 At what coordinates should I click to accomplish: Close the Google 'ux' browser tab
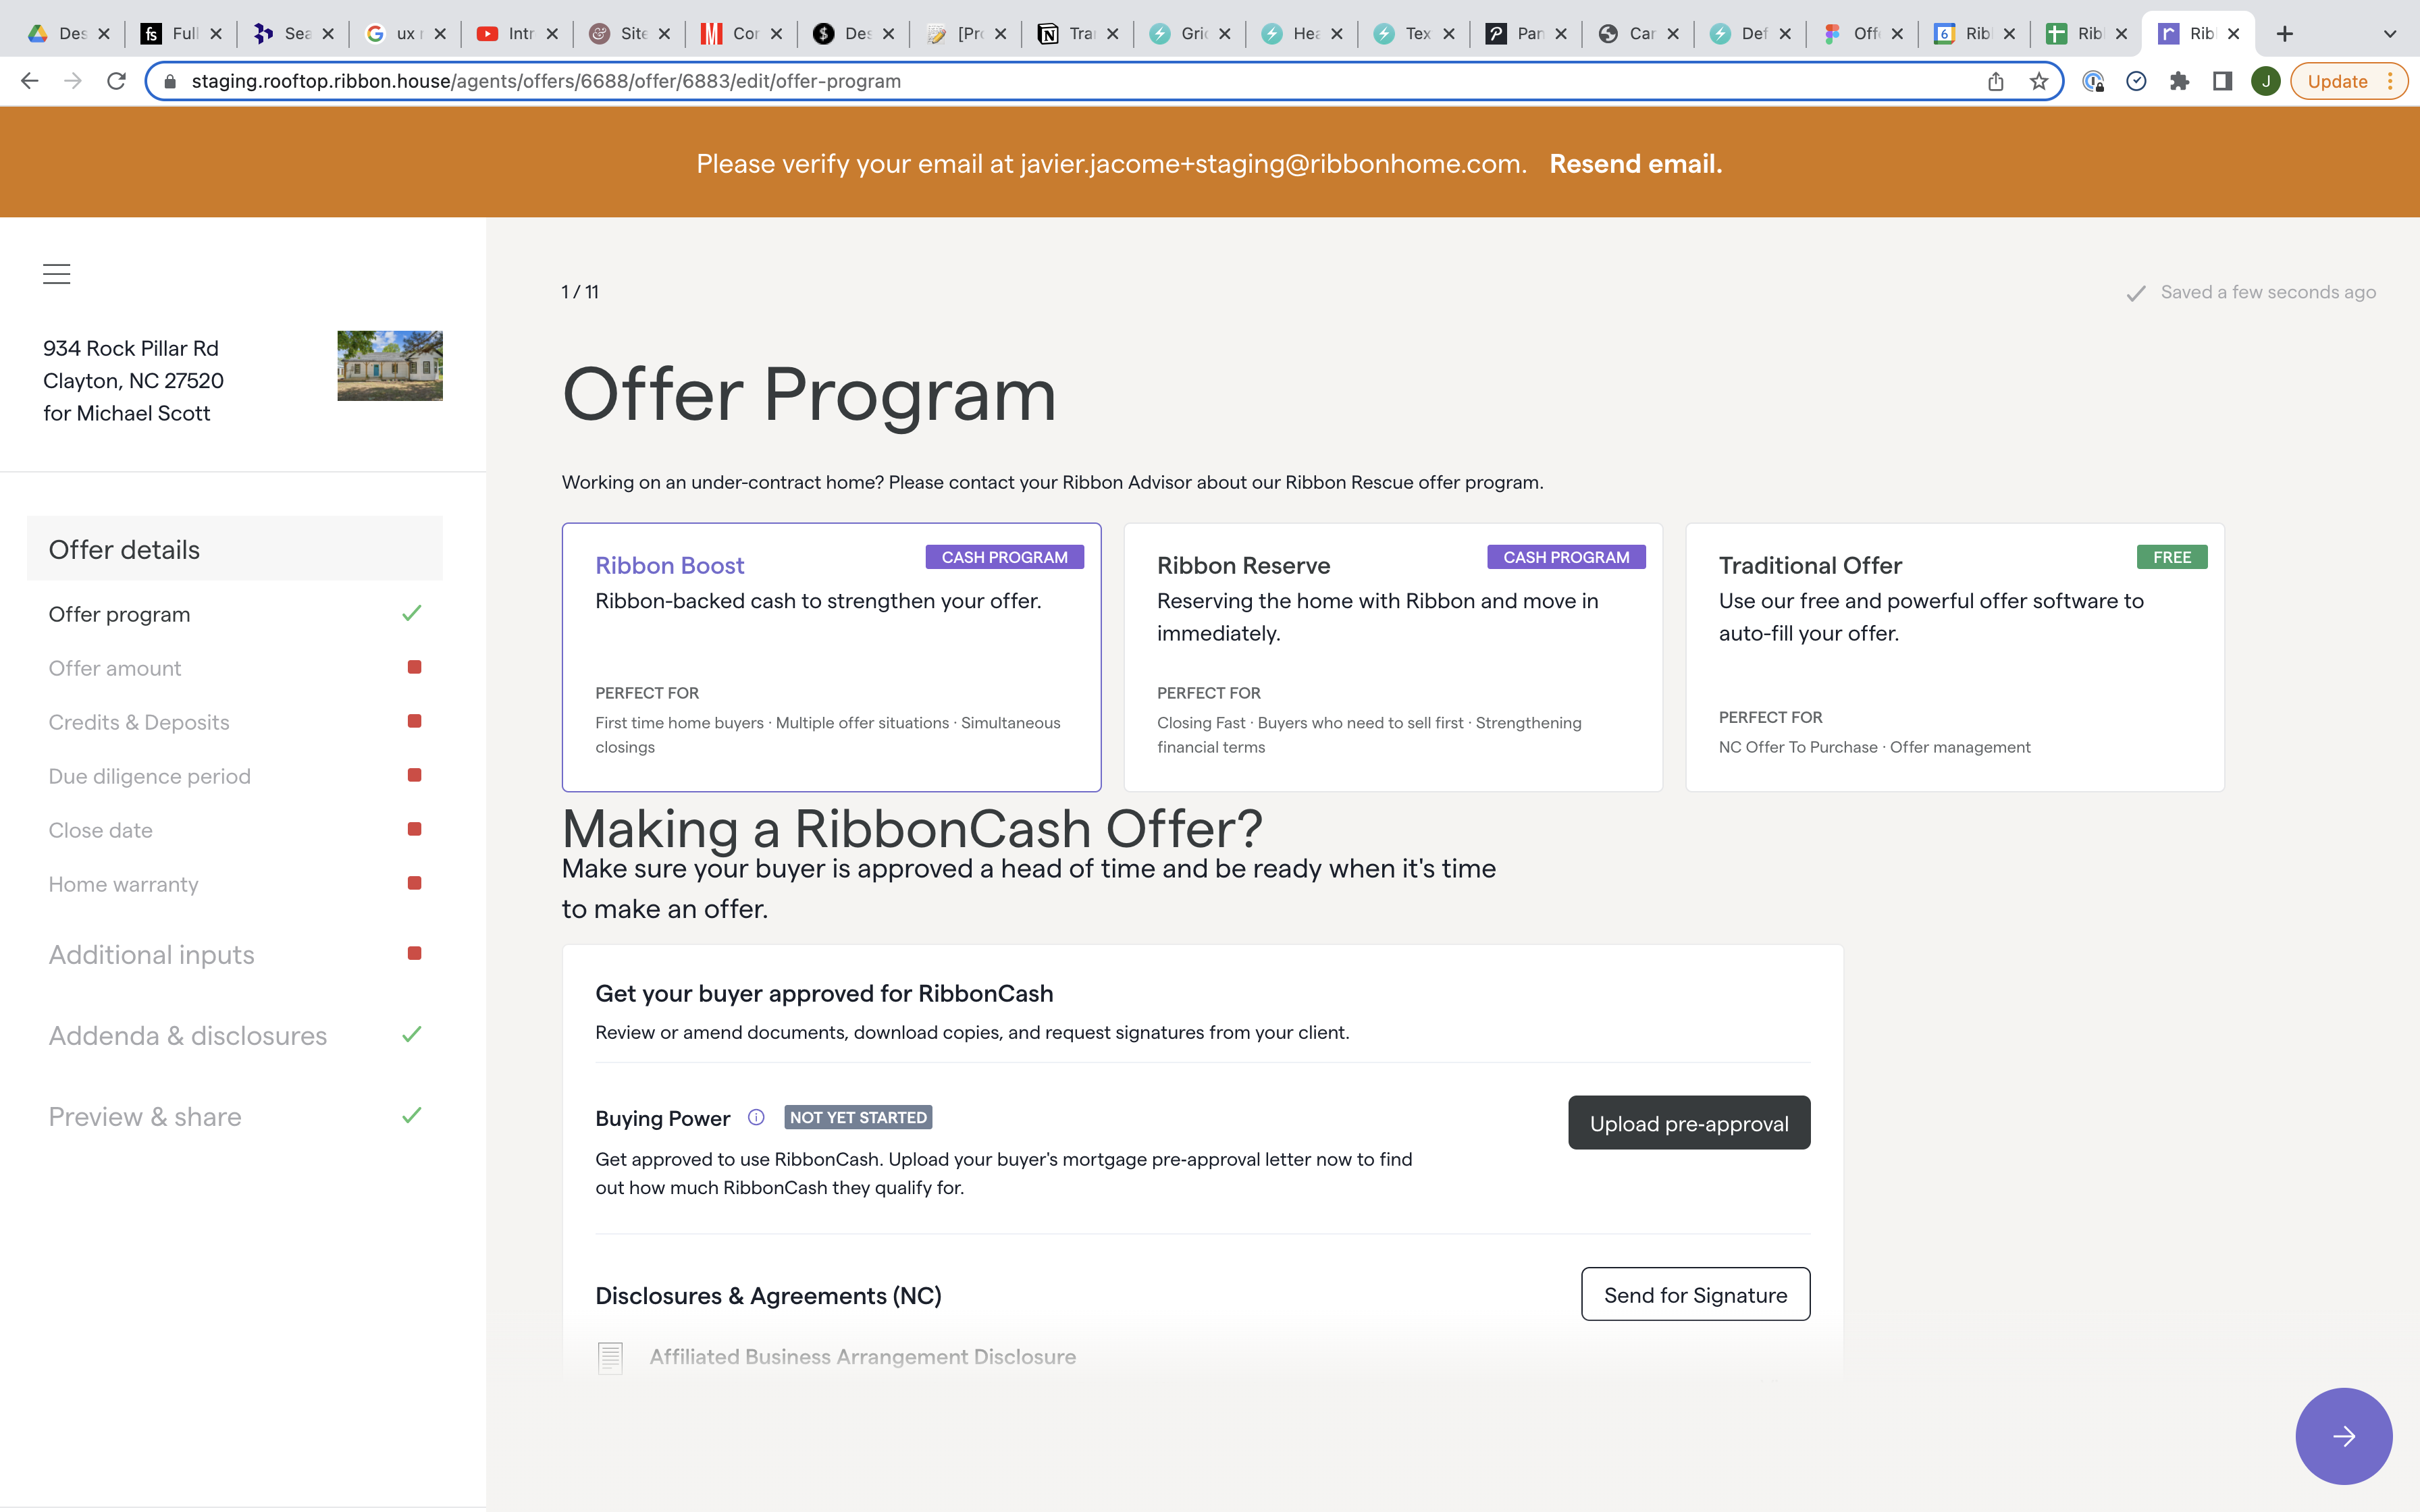click(x=440, y=34)
